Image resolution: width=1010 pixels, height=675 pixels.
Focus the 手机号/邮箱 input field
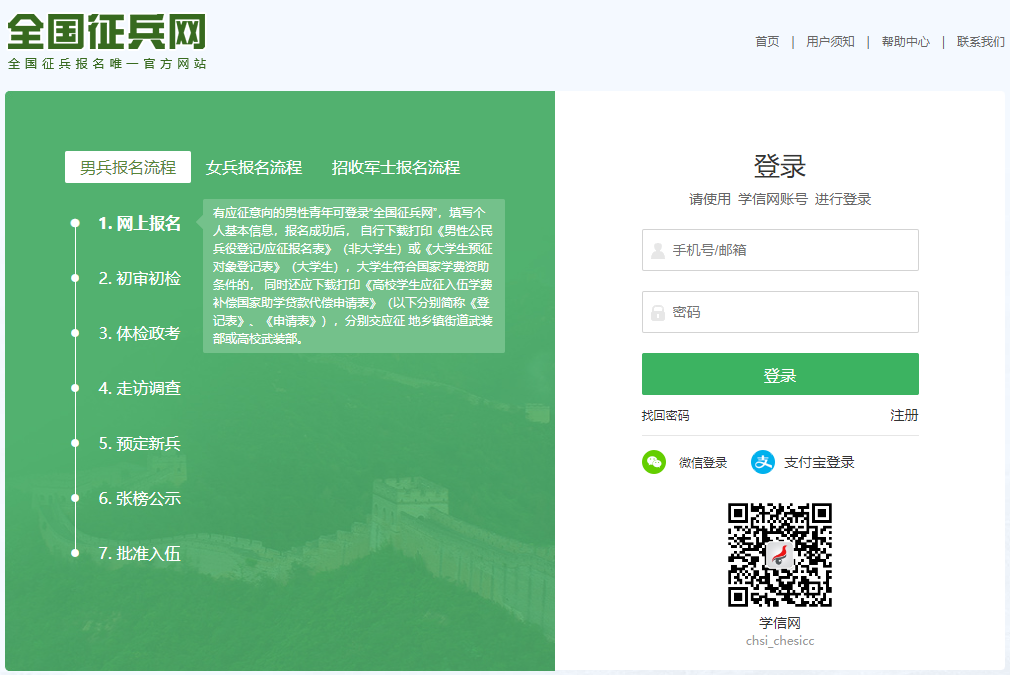click(780, 250)
